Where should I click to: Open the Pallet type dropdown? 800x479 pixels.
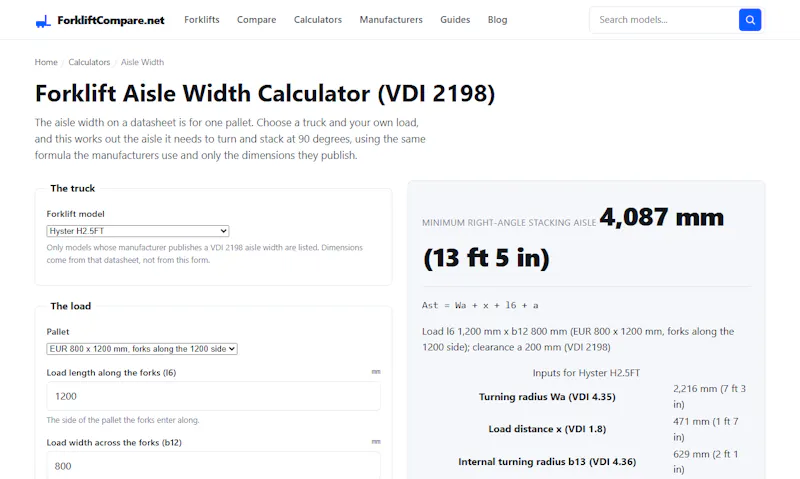pyautogui.click(x=142, y=349)
